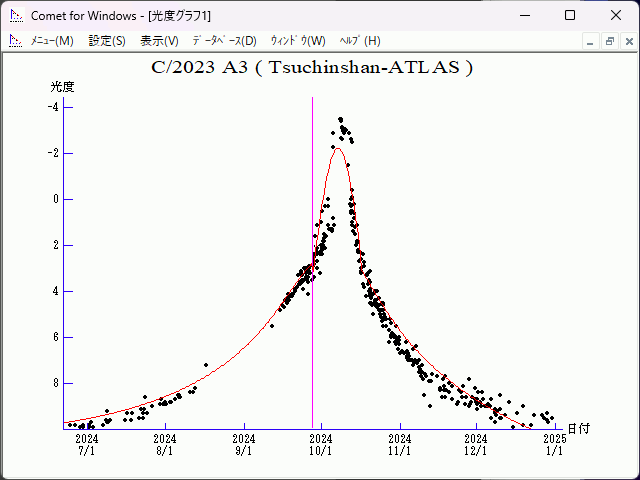The width and height of the screenshot is (640, 480).
Task: Click the 光度 magnitude axis label
Action: 62,87
